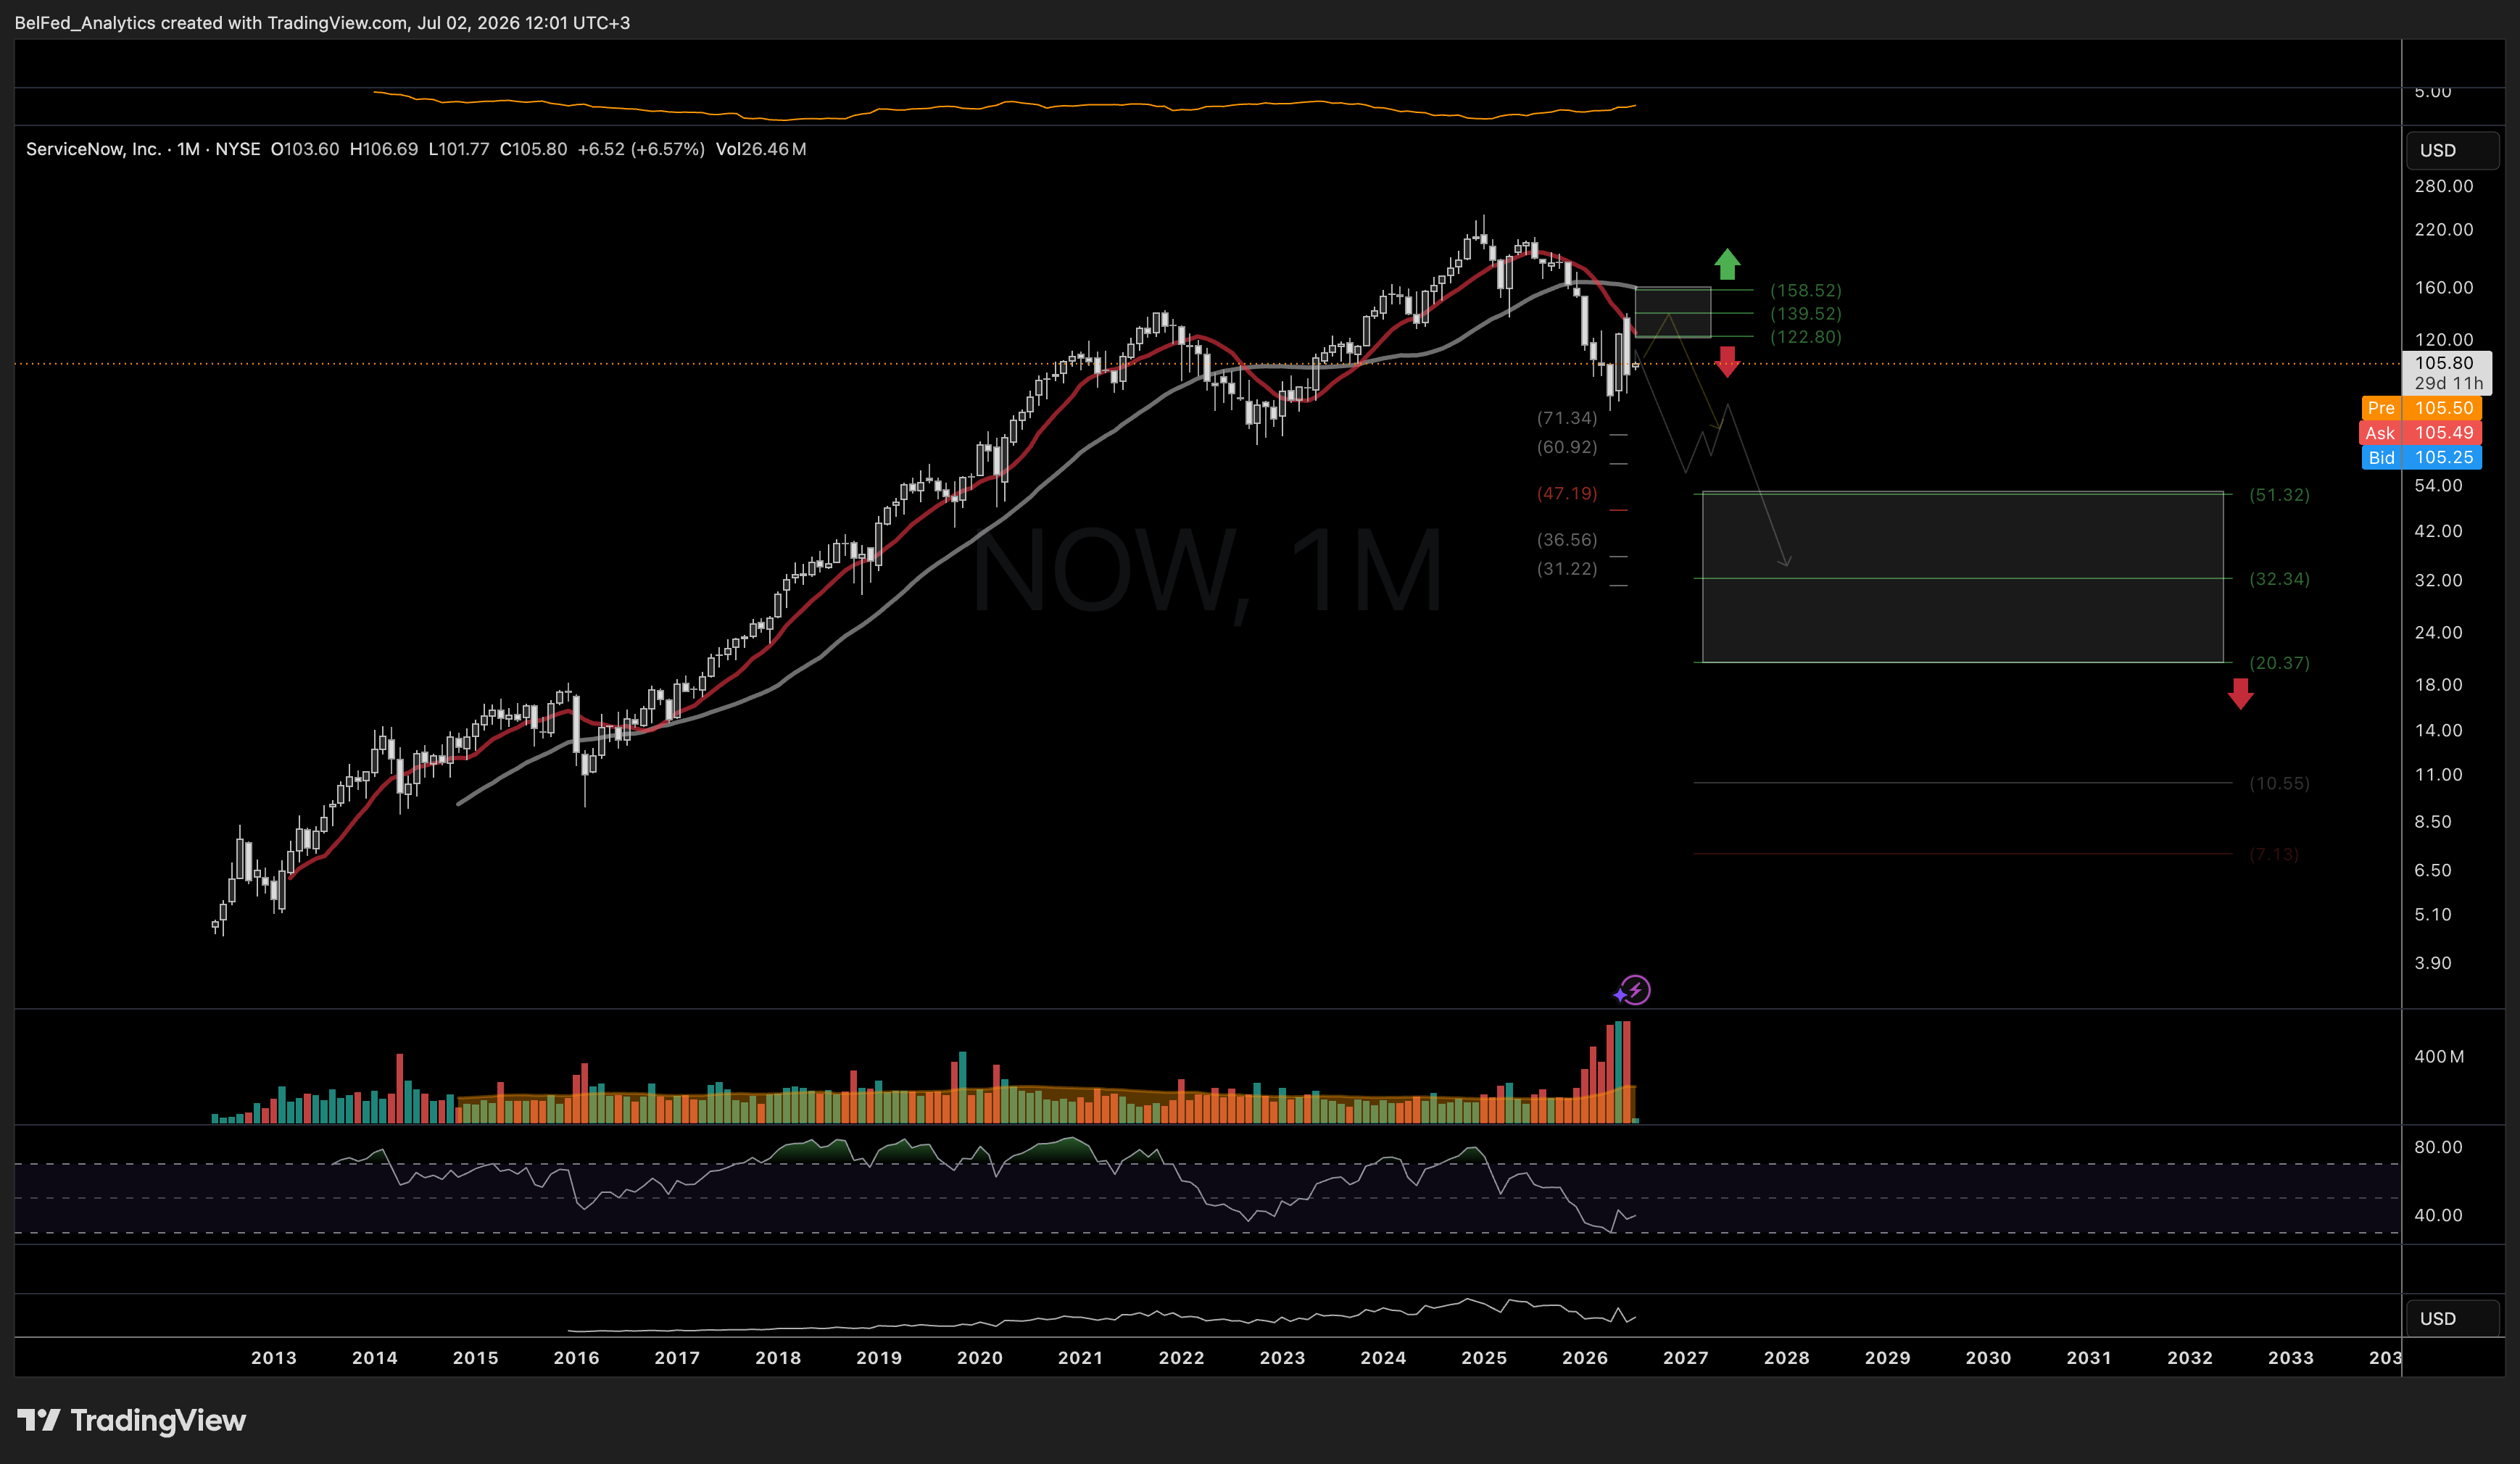Click the 2026 label on time axis
The height and width of the screenshot is (1464, 2520).
pos(1585,1357)
